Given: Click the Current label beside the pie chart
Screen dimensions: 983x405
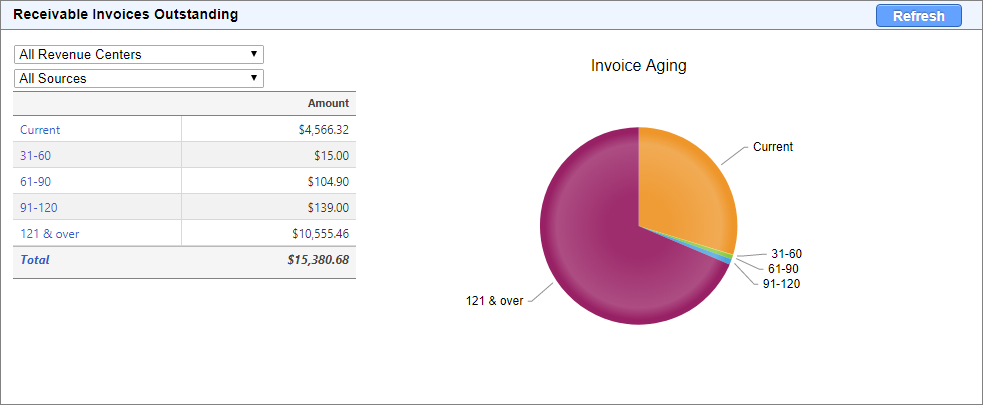Looking at the screenshot, I should [x=772, y=147].
